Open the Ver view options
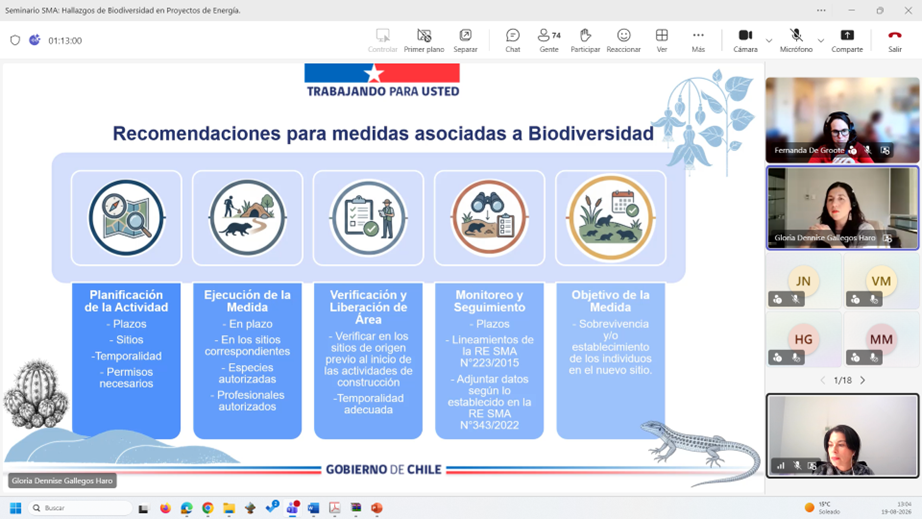The image size is (922, 519). click(662, 41)
